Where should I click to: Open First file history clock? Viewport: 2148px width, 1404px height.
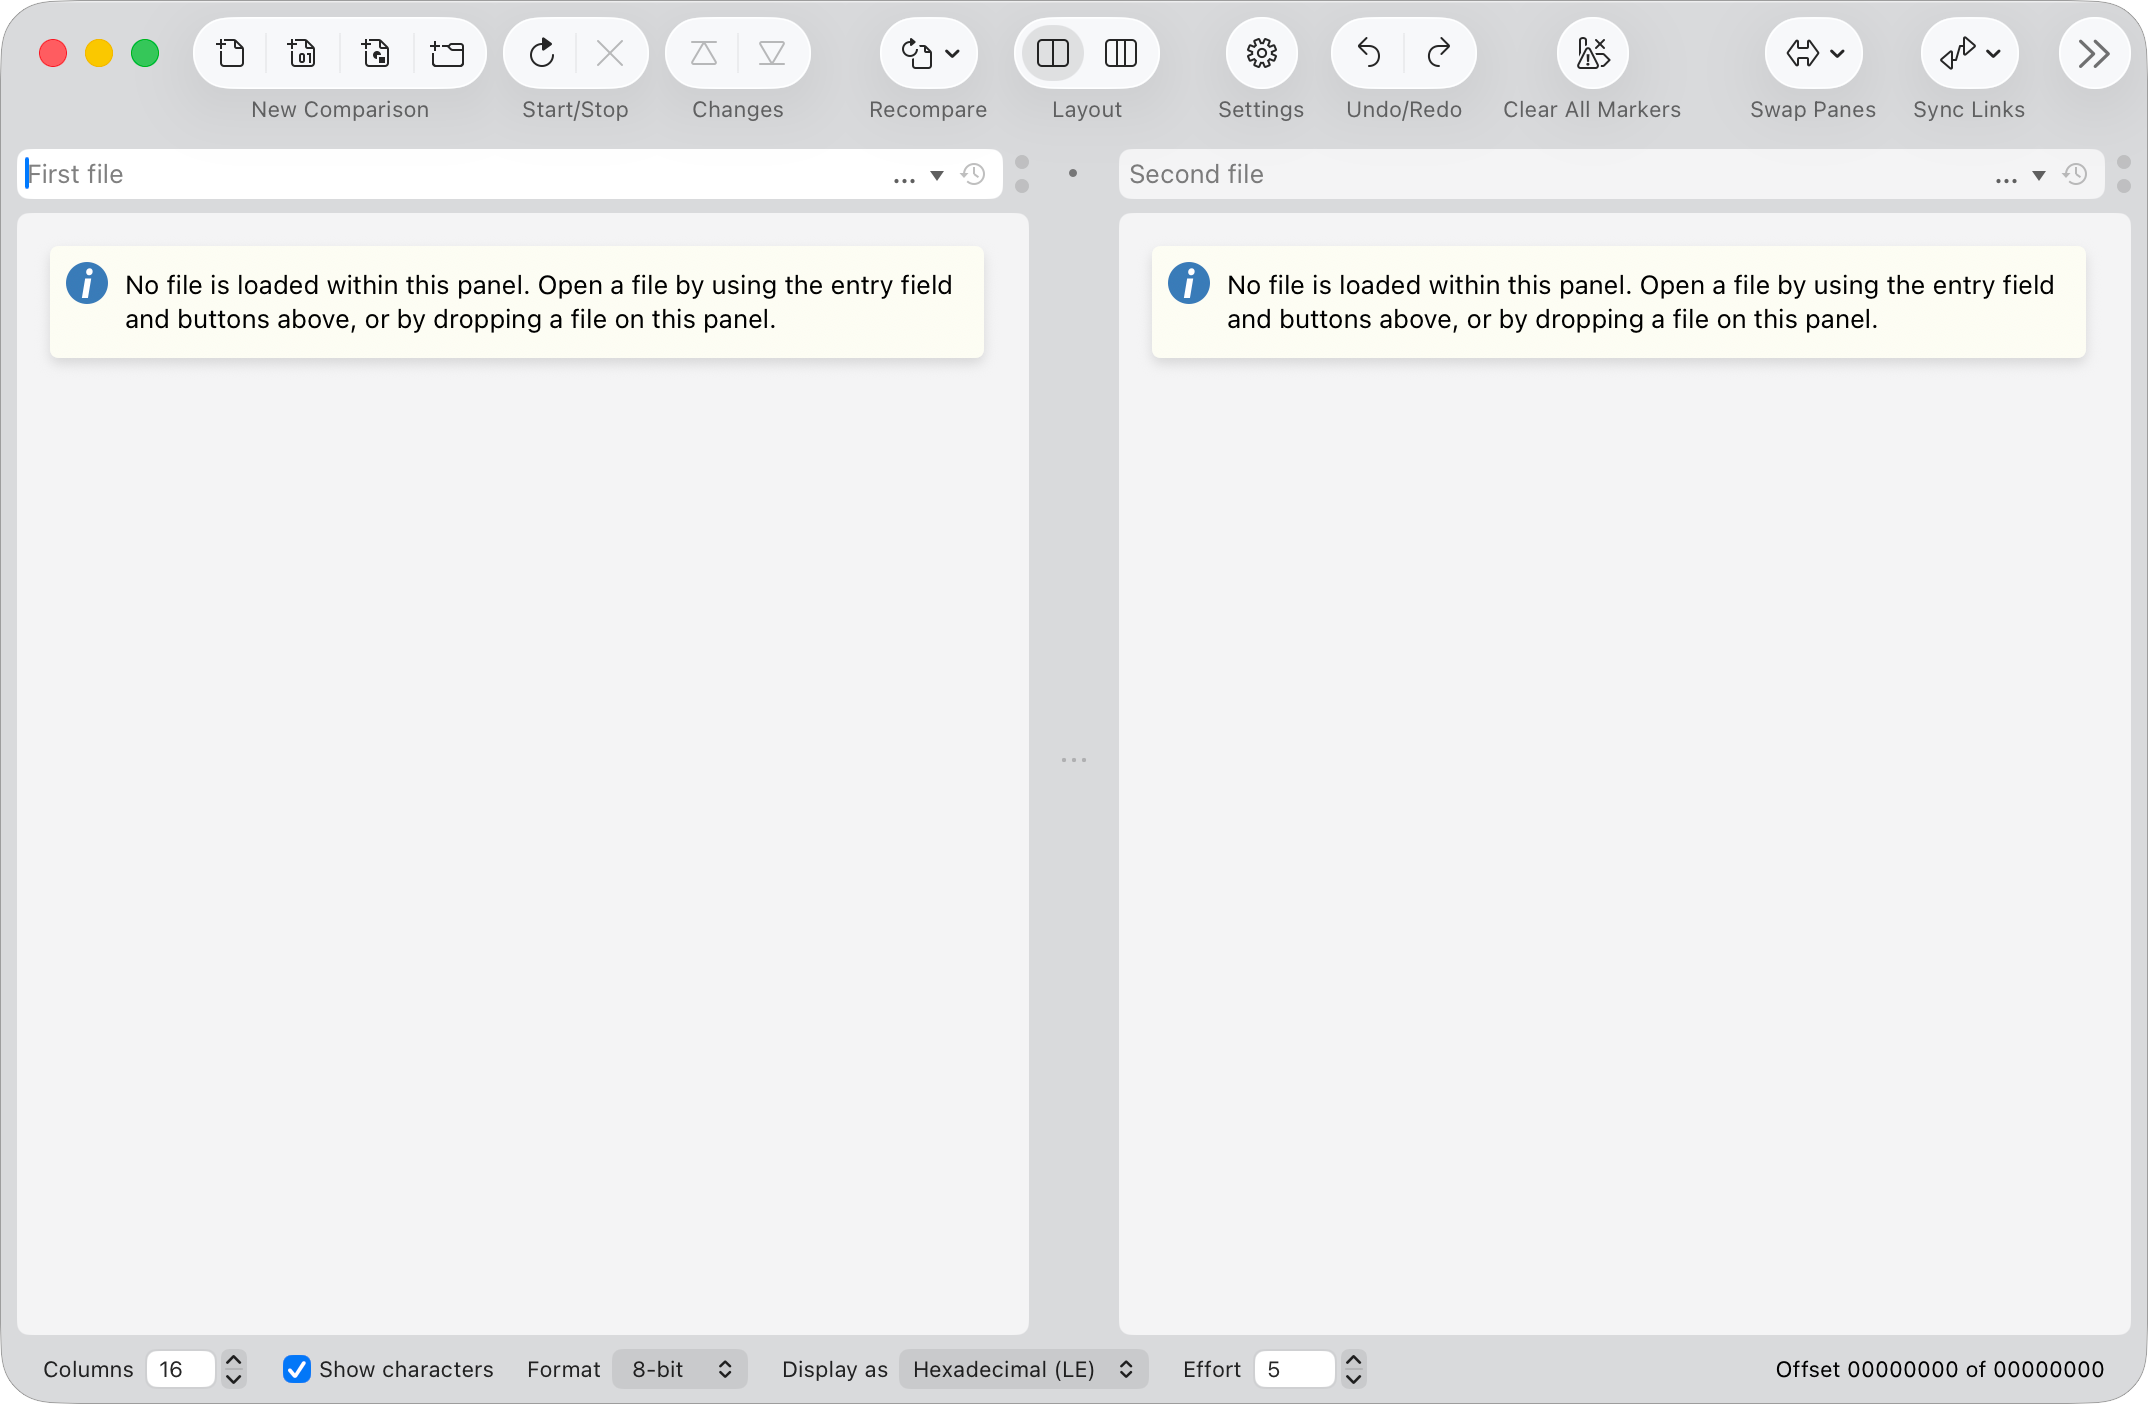[973, 175]
